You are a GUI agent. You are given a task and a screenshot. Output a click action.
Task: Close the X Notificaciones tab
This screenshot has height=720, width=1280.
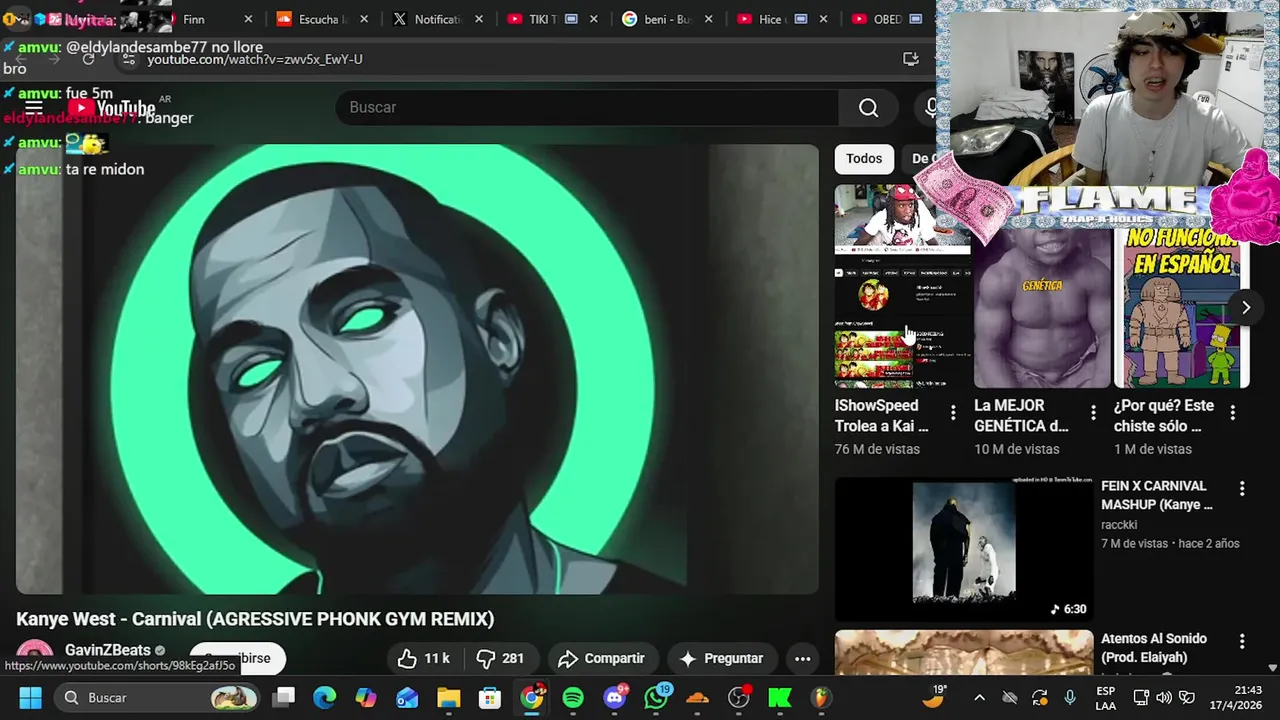click(479, 19)
